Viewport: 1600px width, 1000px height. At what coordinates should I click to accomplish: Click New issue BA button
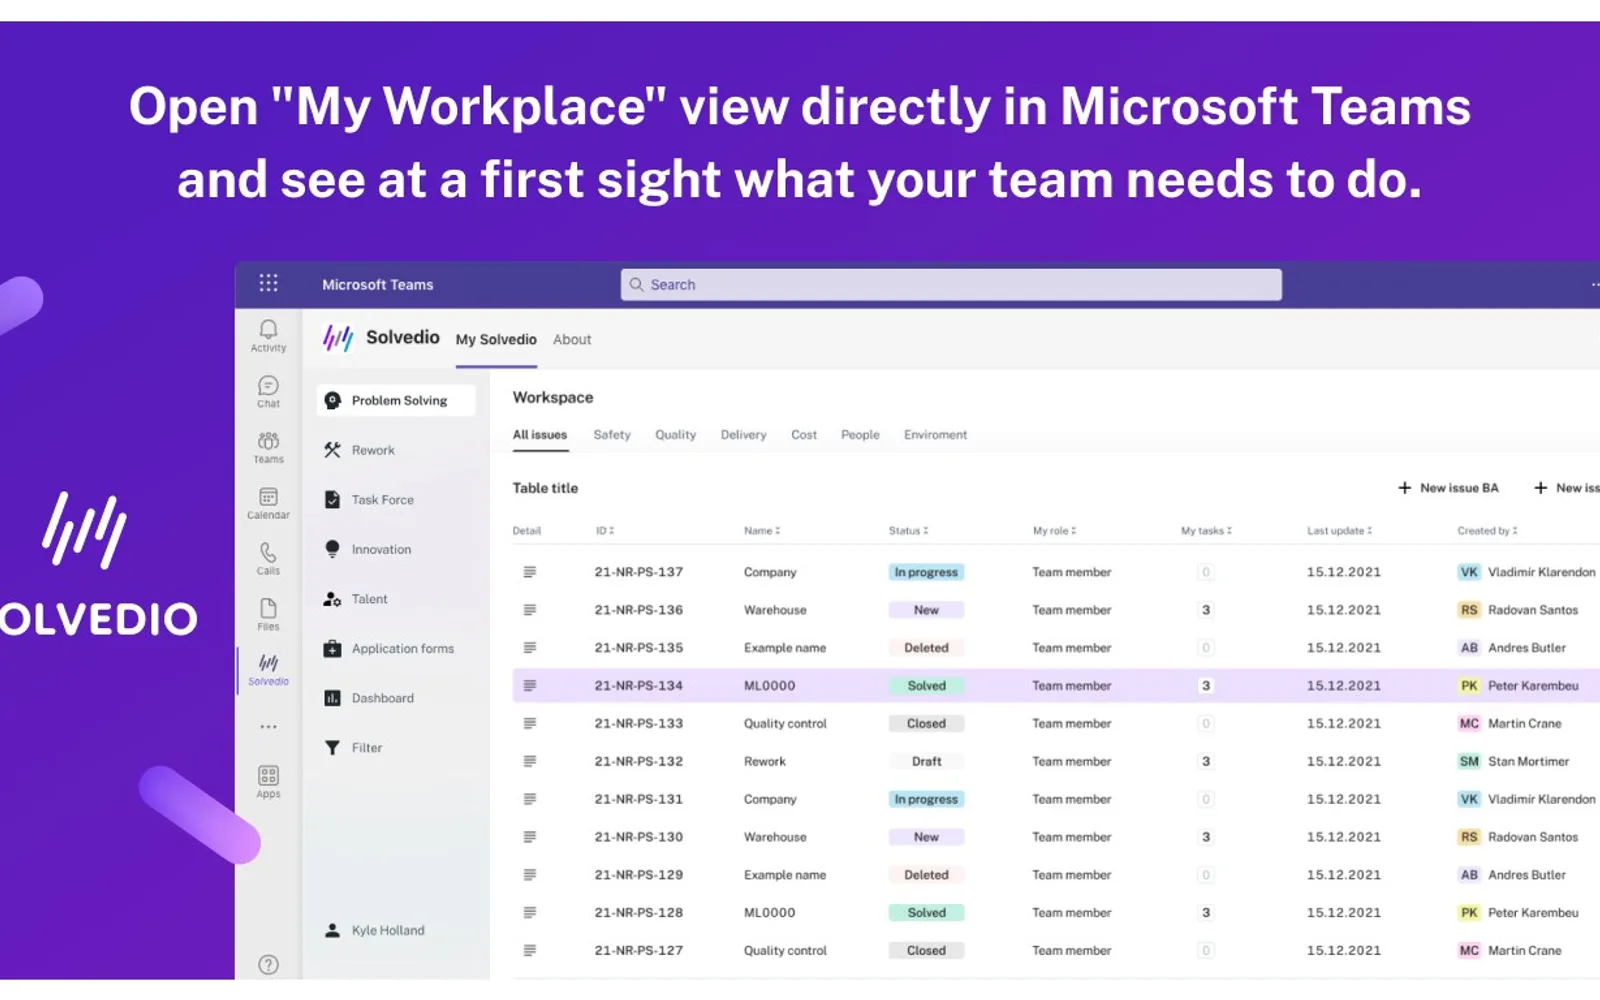point(1448,488)
